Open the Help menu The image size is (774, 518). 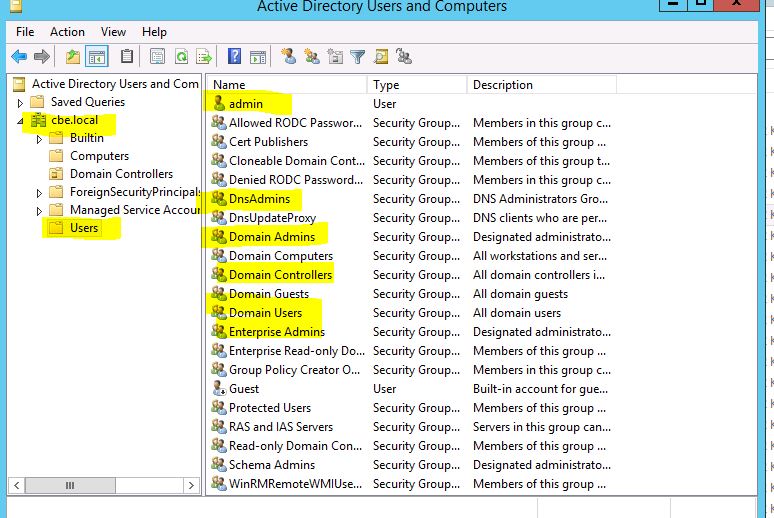point(154,32)
